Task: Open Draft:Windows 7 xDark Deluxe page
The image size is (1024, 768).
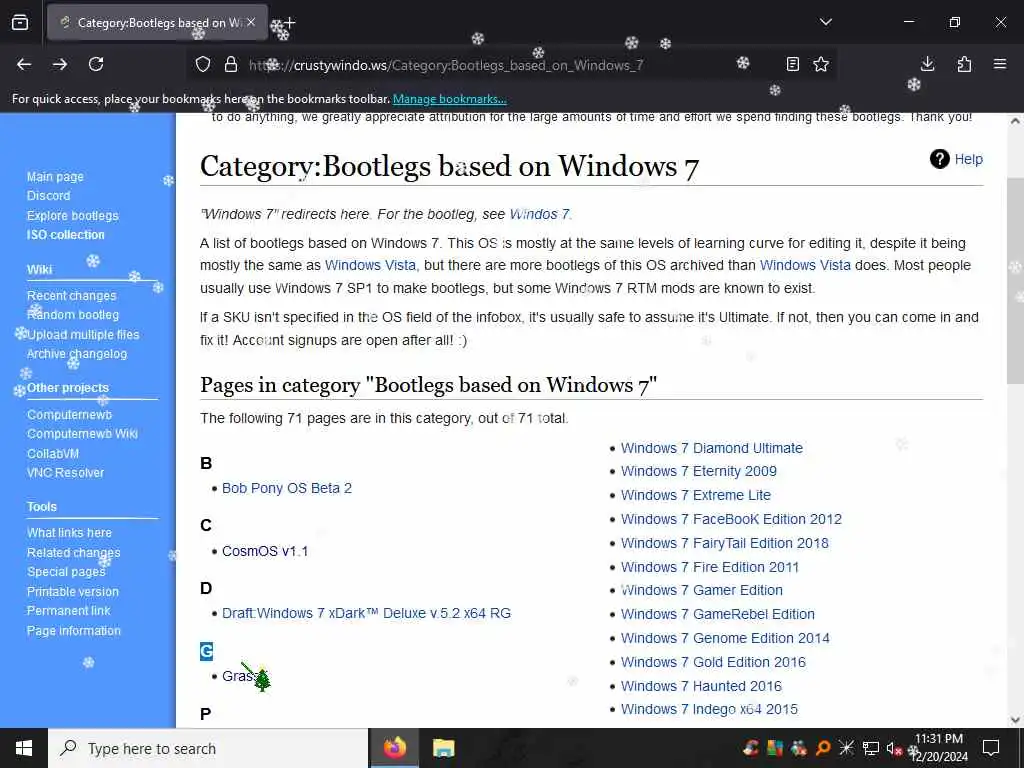Action: 366,613
